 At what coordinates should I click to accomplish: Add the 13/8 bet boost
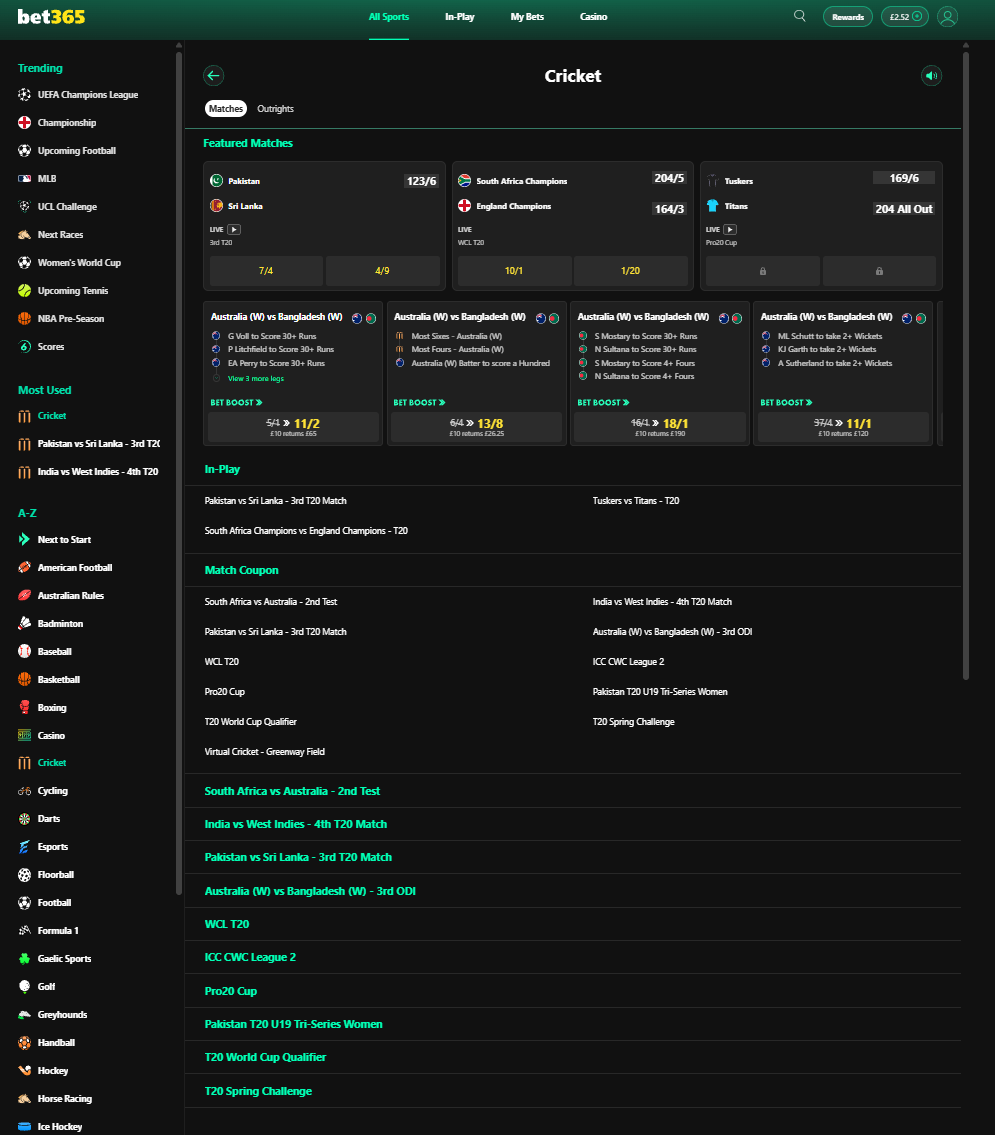[x=476, y=427]
